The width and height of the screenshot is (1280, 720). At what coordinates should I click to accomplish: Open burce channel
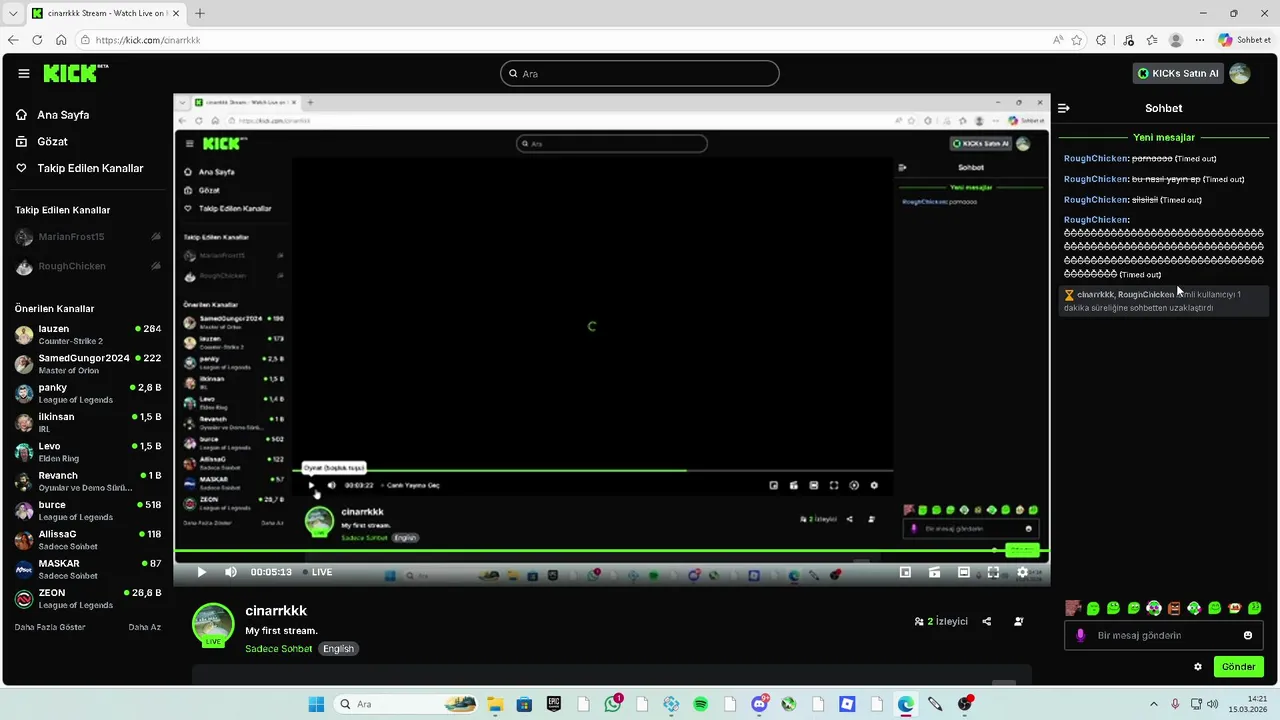(x=87, y=510)
